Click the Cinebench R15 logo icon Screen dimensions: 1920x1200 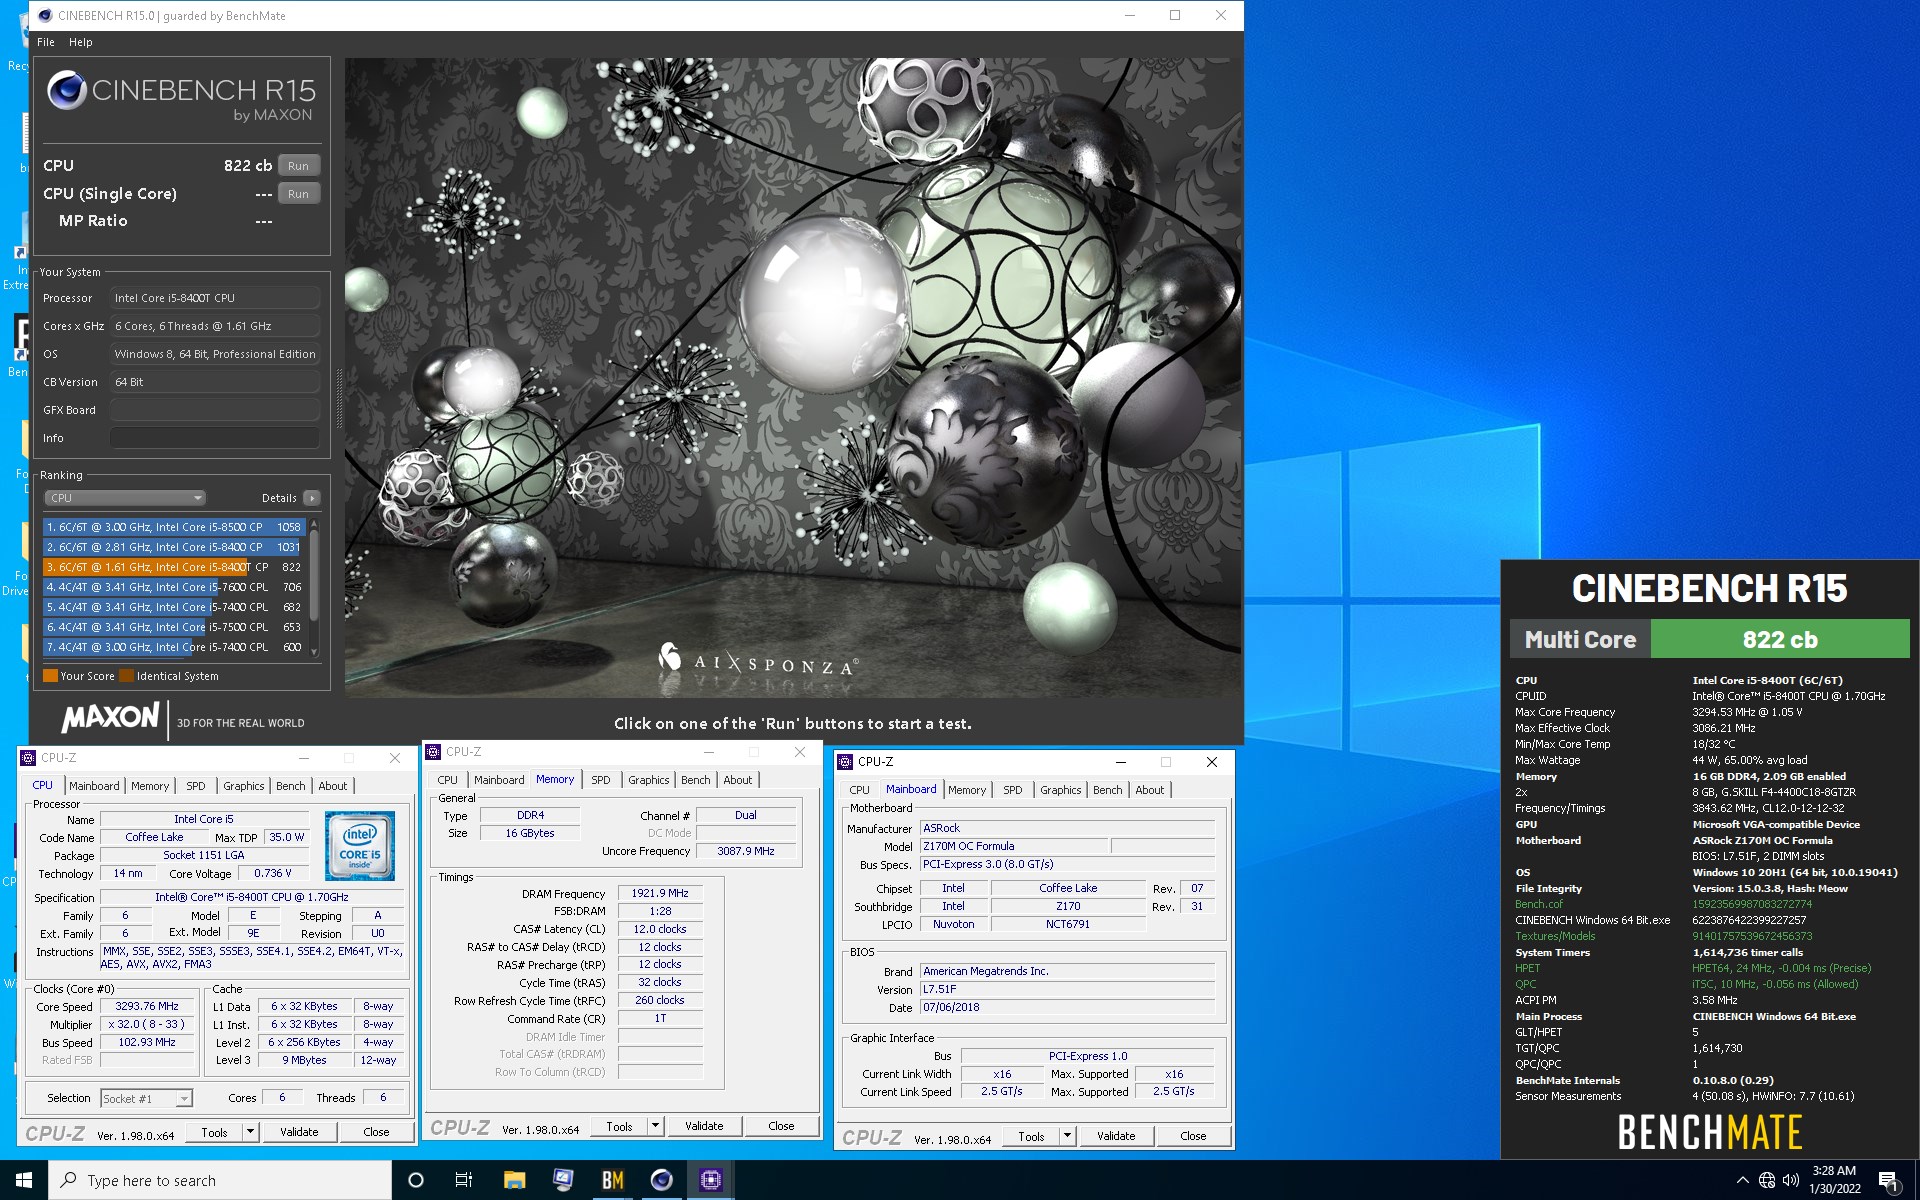pos(67,91)
